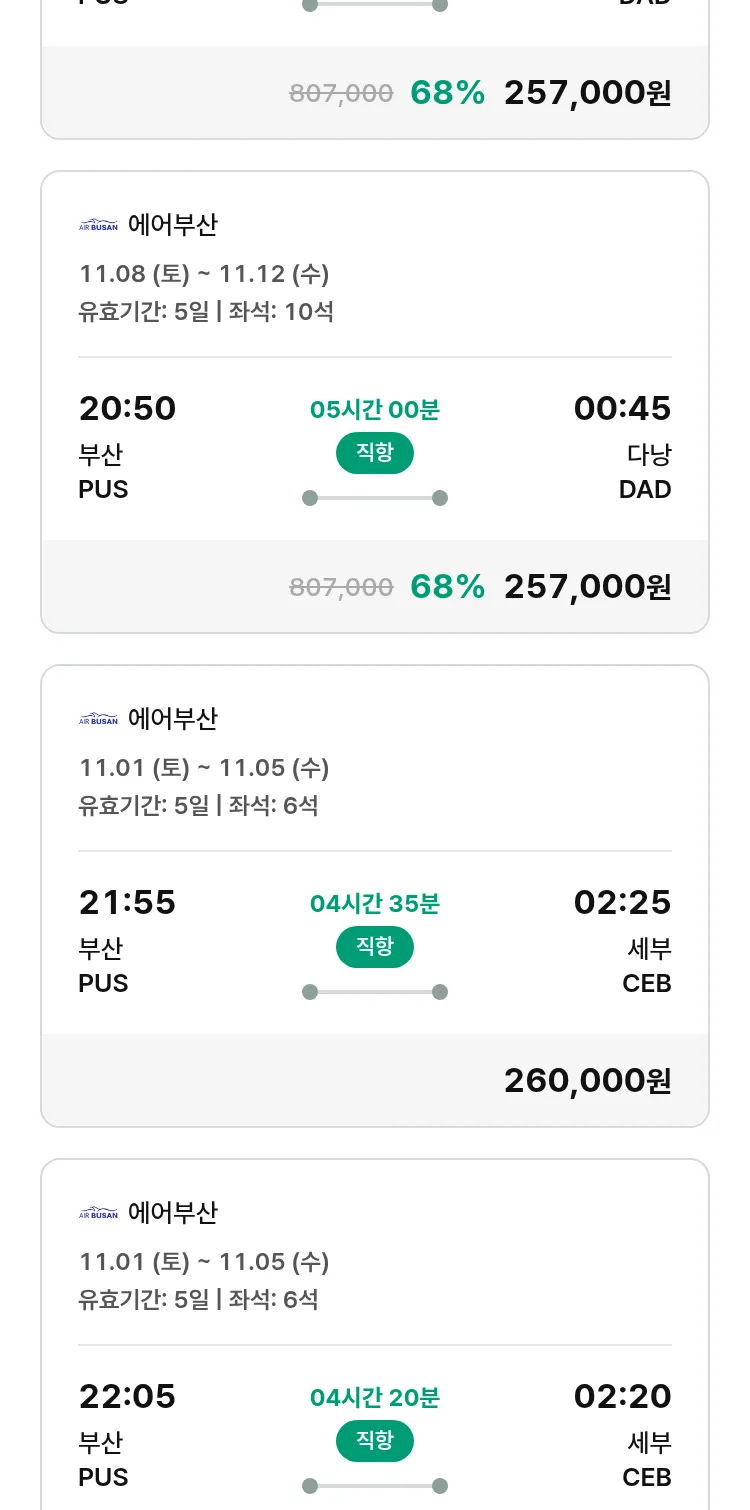The width and height of the screenshot is (750, 1510).
Task: Click the 유효기간: 5일 | 좌석: 10석 info line
Action: [206, 312]
